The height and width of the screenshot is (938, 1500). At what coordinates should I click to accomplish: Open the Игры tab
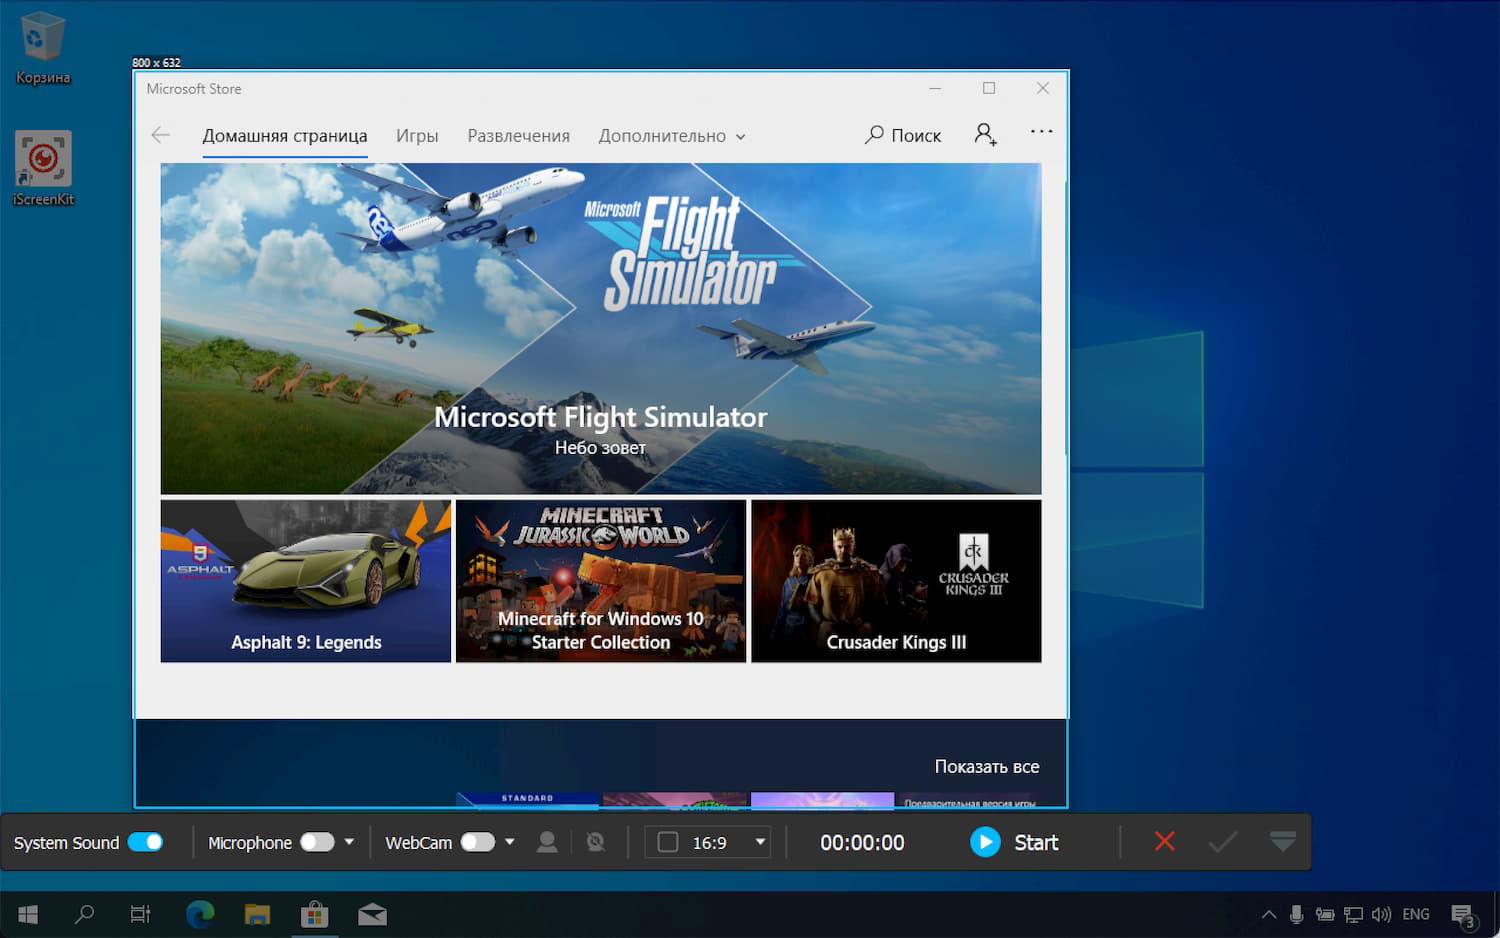point(417,136)
